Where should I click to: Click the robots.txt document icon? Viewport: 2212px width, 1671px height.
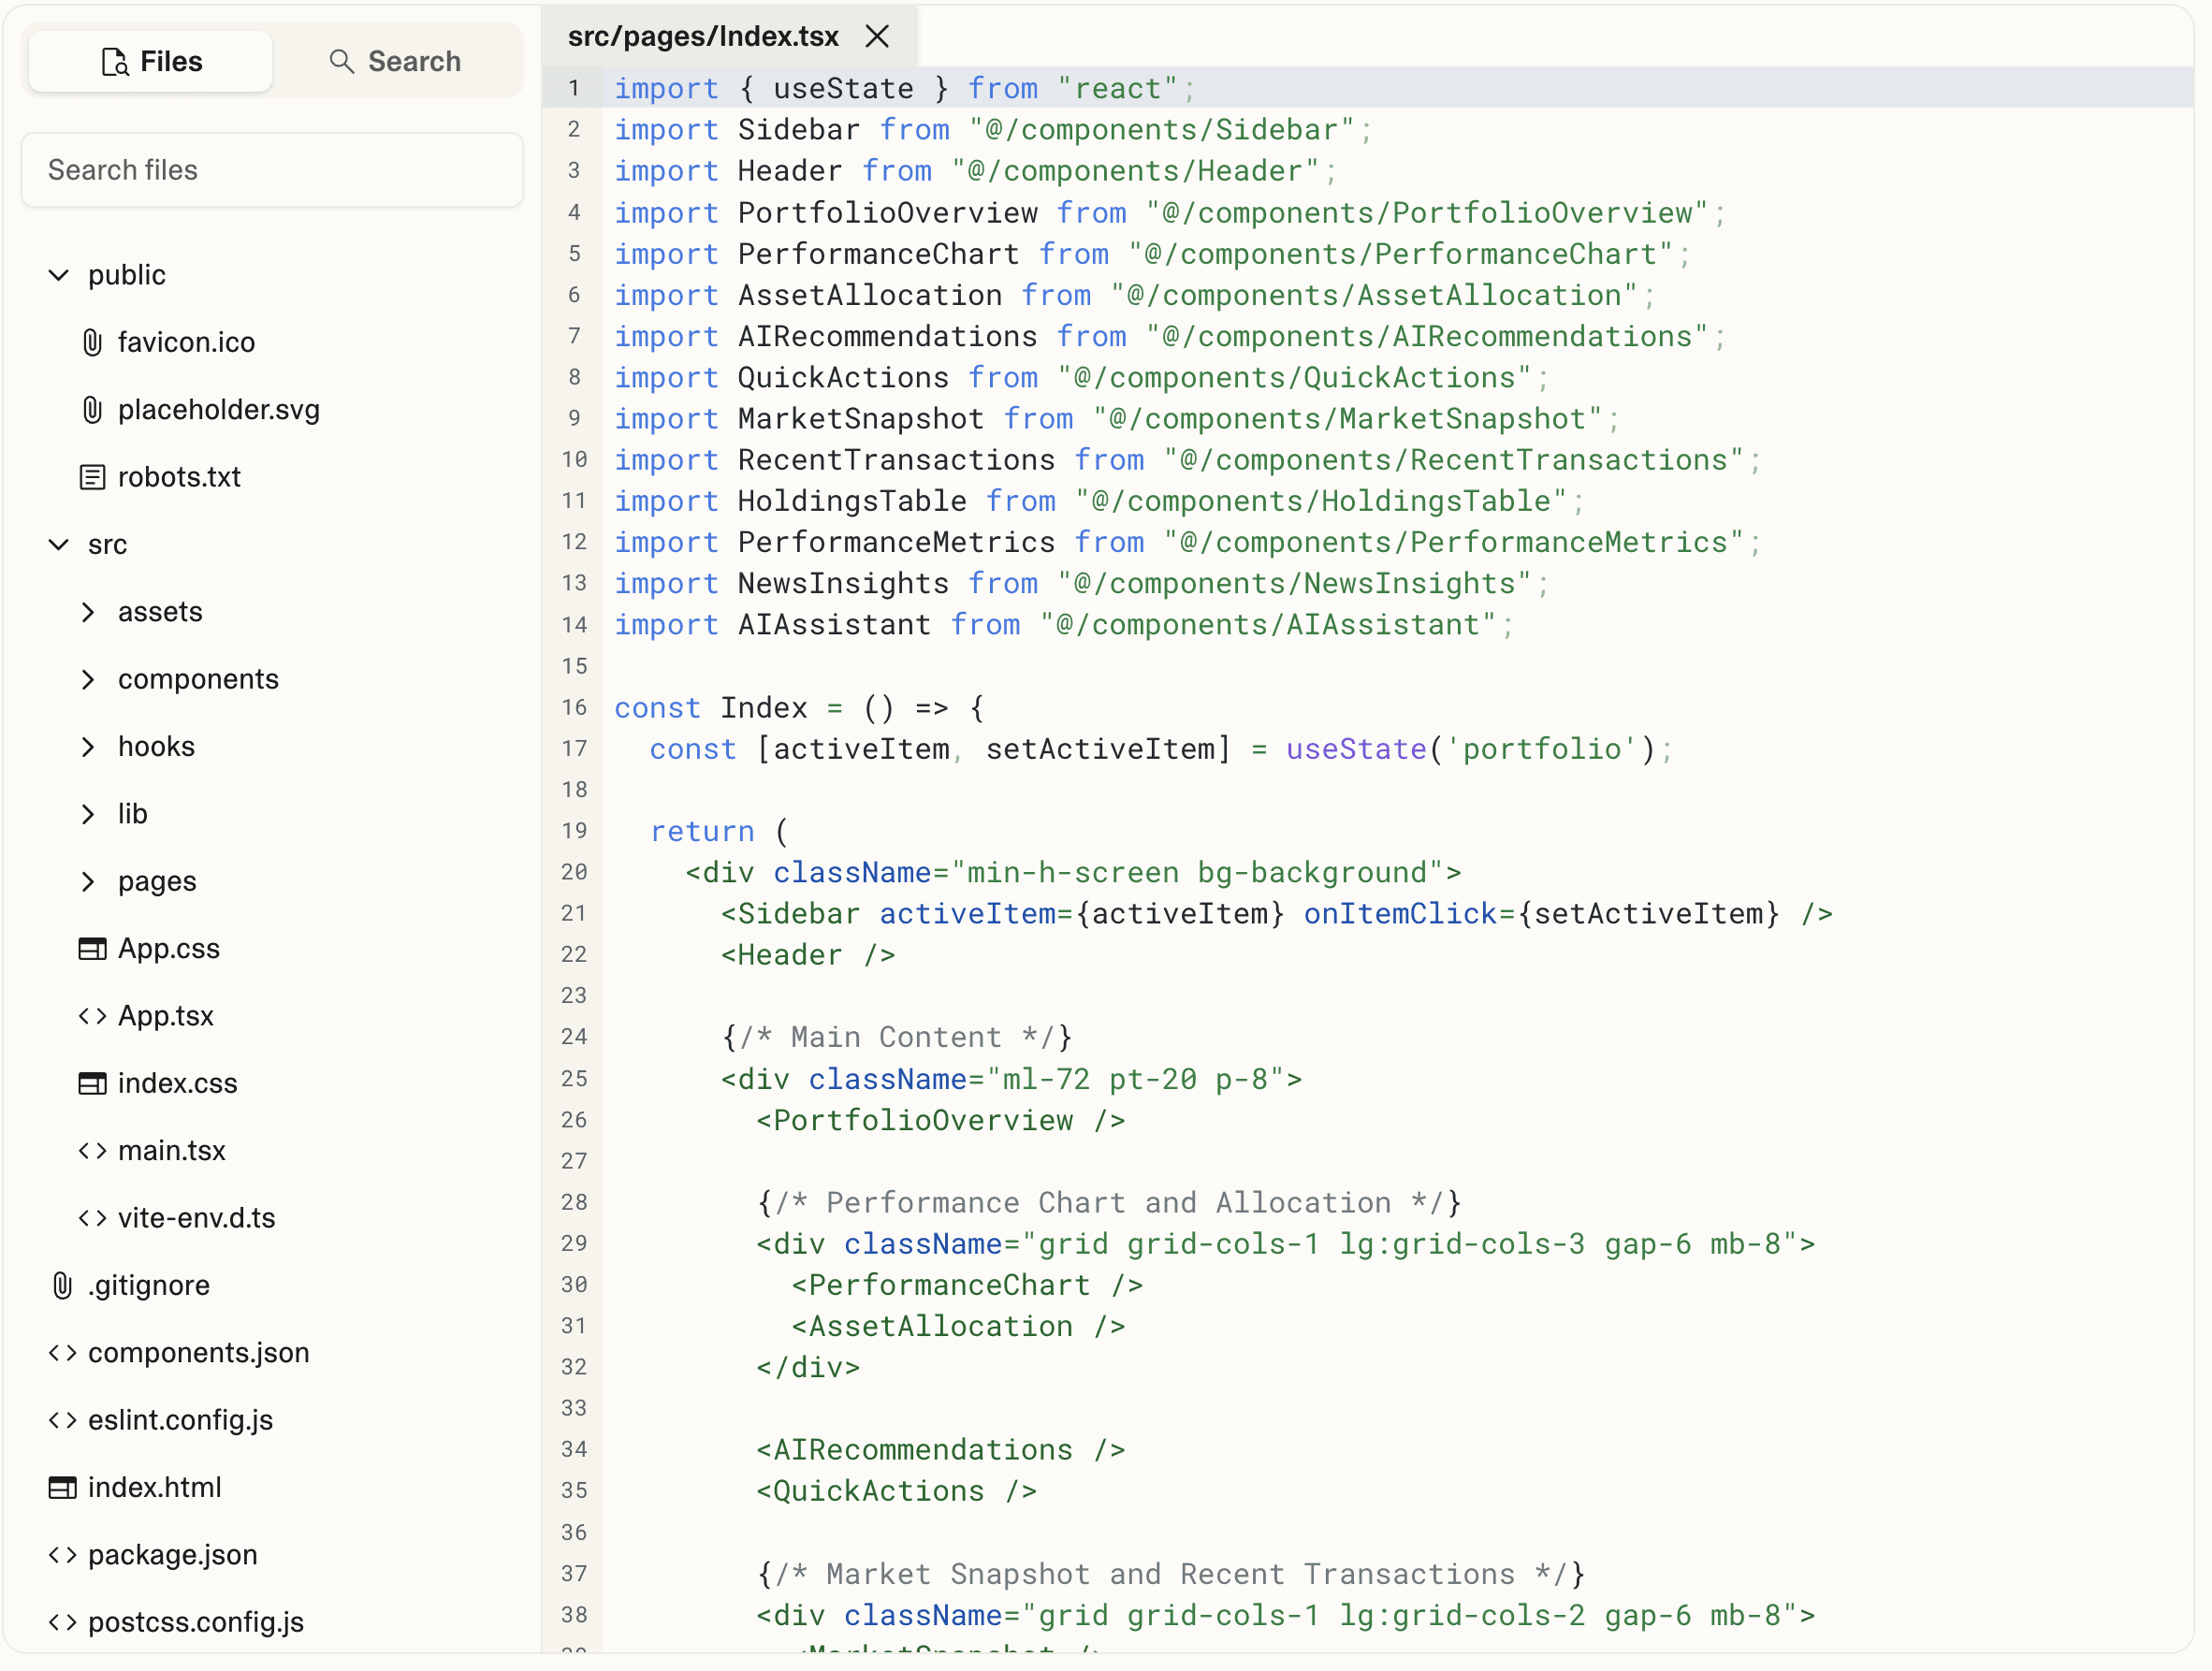(92, 478)
